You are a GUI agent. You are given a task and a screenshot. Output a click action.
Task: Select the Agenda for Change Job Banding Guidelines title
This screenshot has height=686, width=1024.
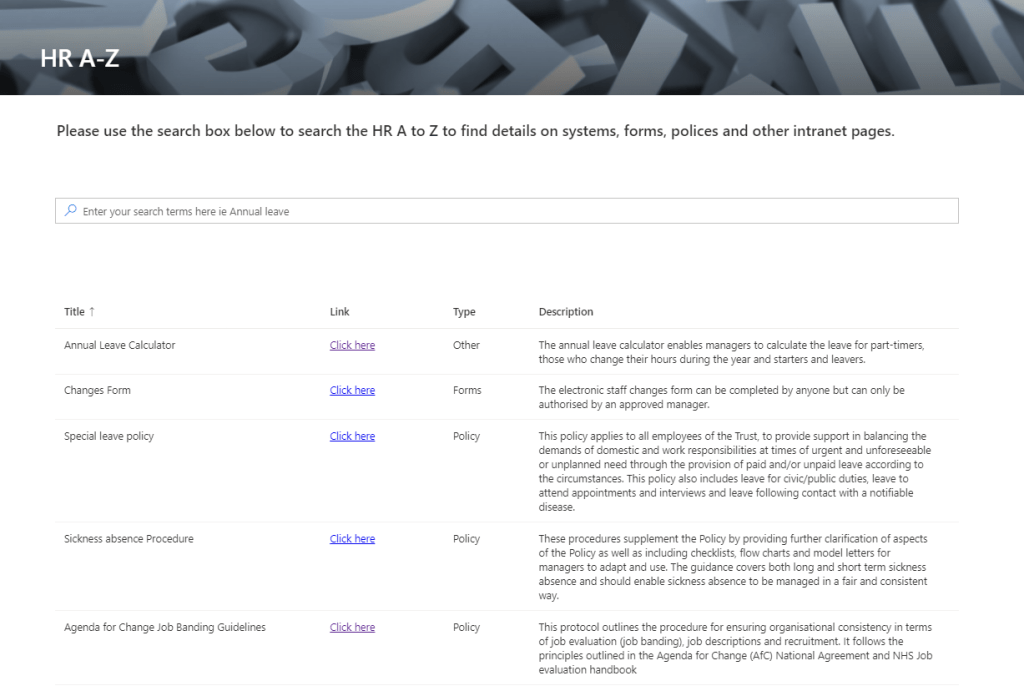165,627
